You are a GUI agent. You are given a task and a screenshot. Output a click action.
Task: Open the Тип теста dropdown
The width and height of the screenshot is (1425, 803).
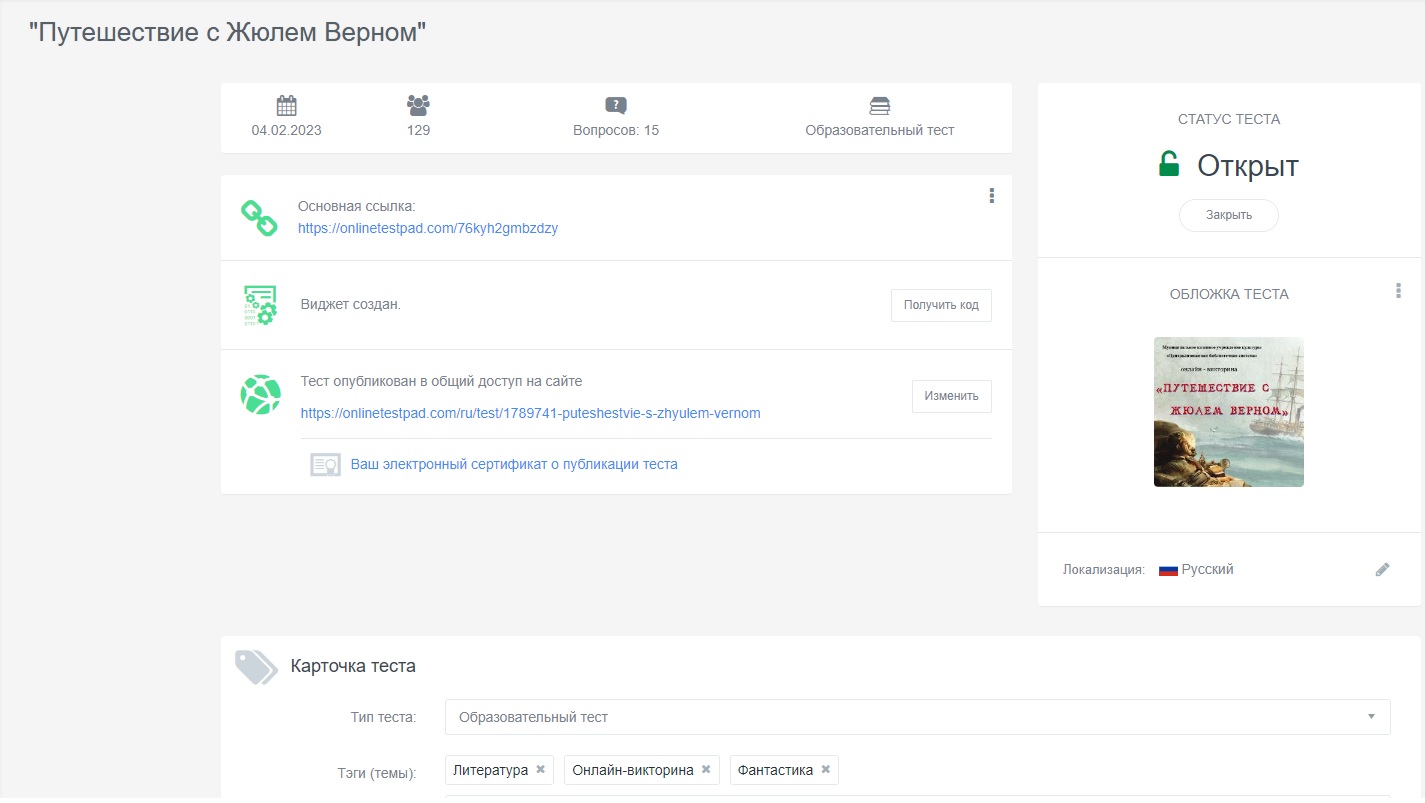[x=917, y=717]
